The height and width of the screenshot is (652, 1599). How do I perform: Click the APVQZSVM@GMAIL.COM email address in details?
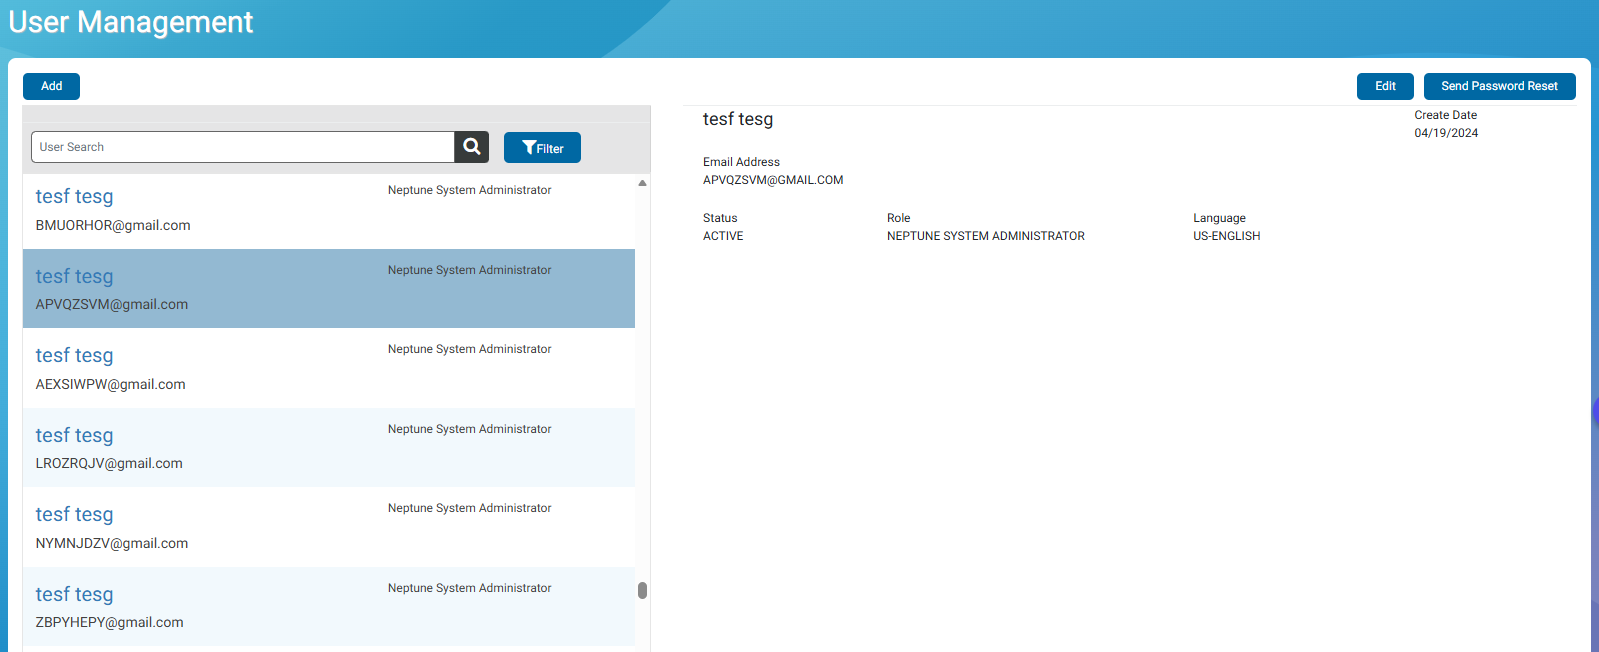click(x=773, y=180)
